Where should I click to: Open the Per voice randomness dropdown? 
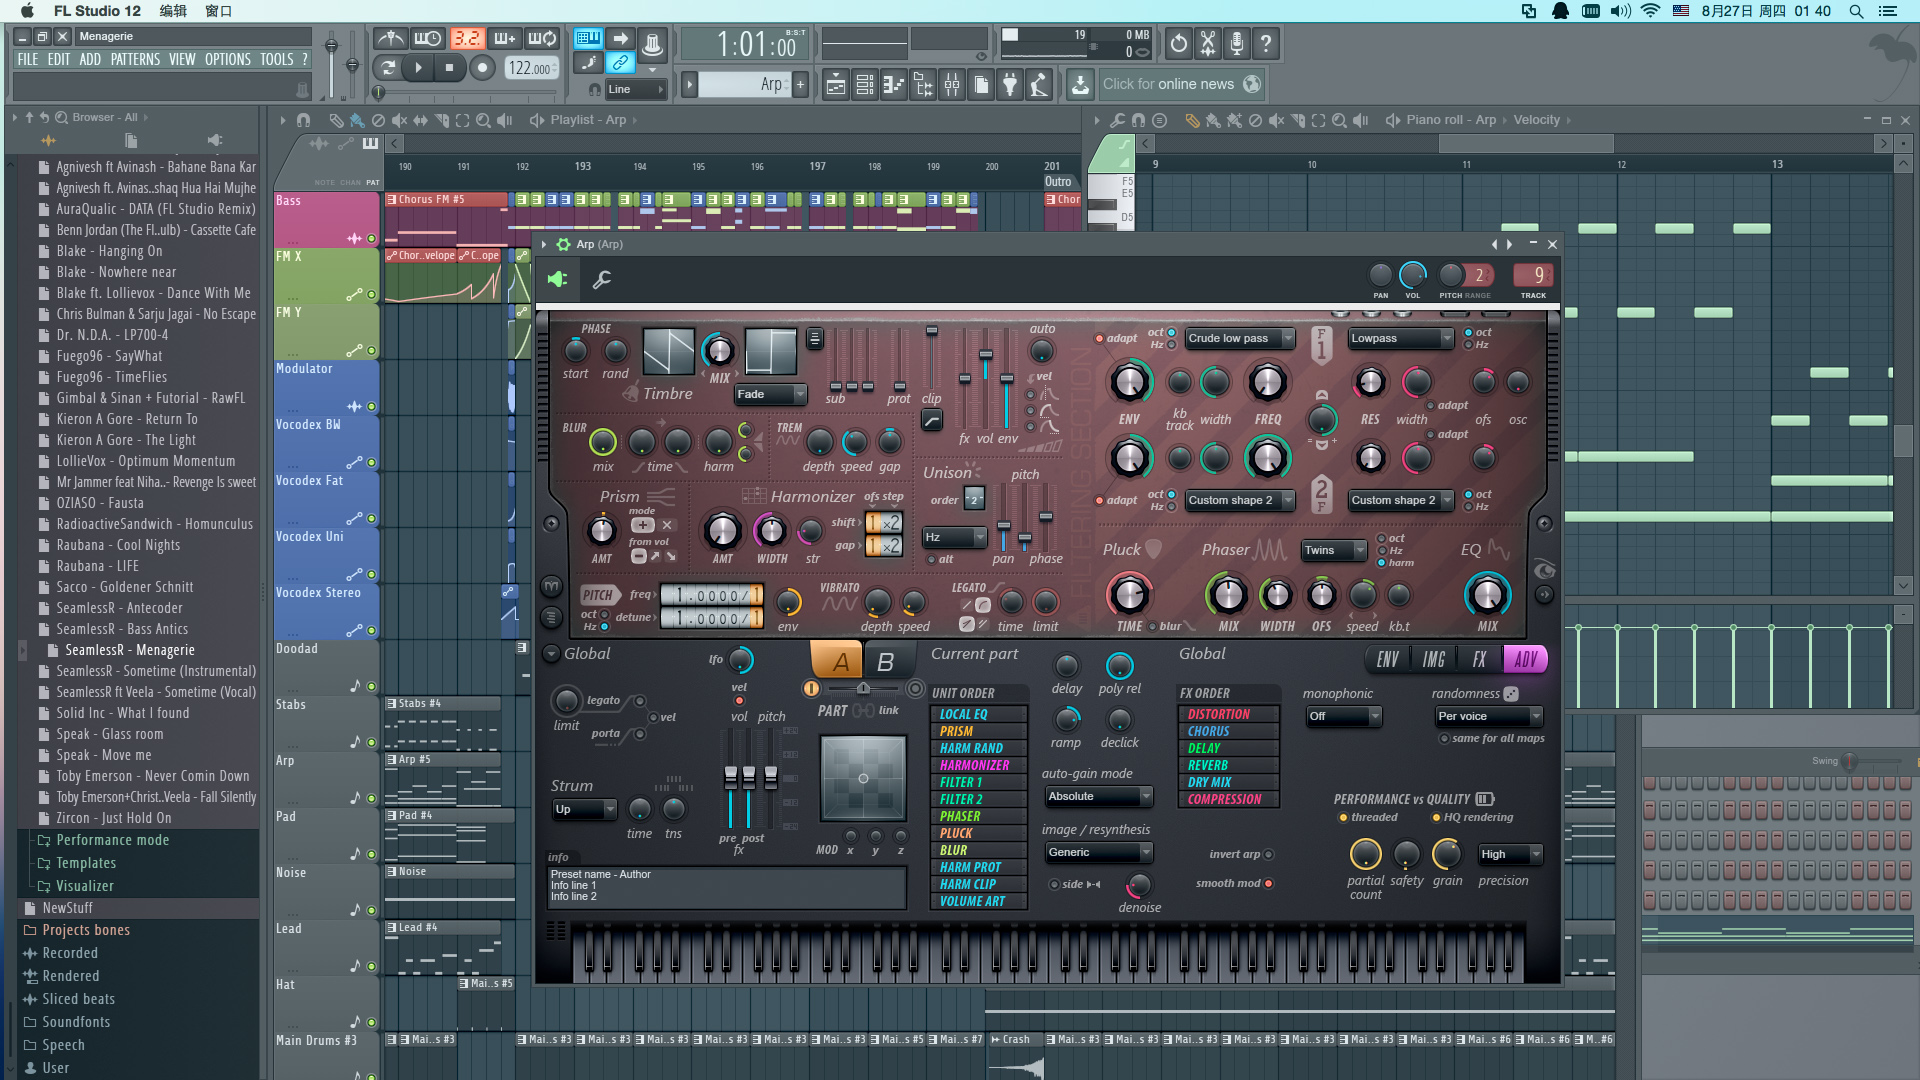(1489, 717)
